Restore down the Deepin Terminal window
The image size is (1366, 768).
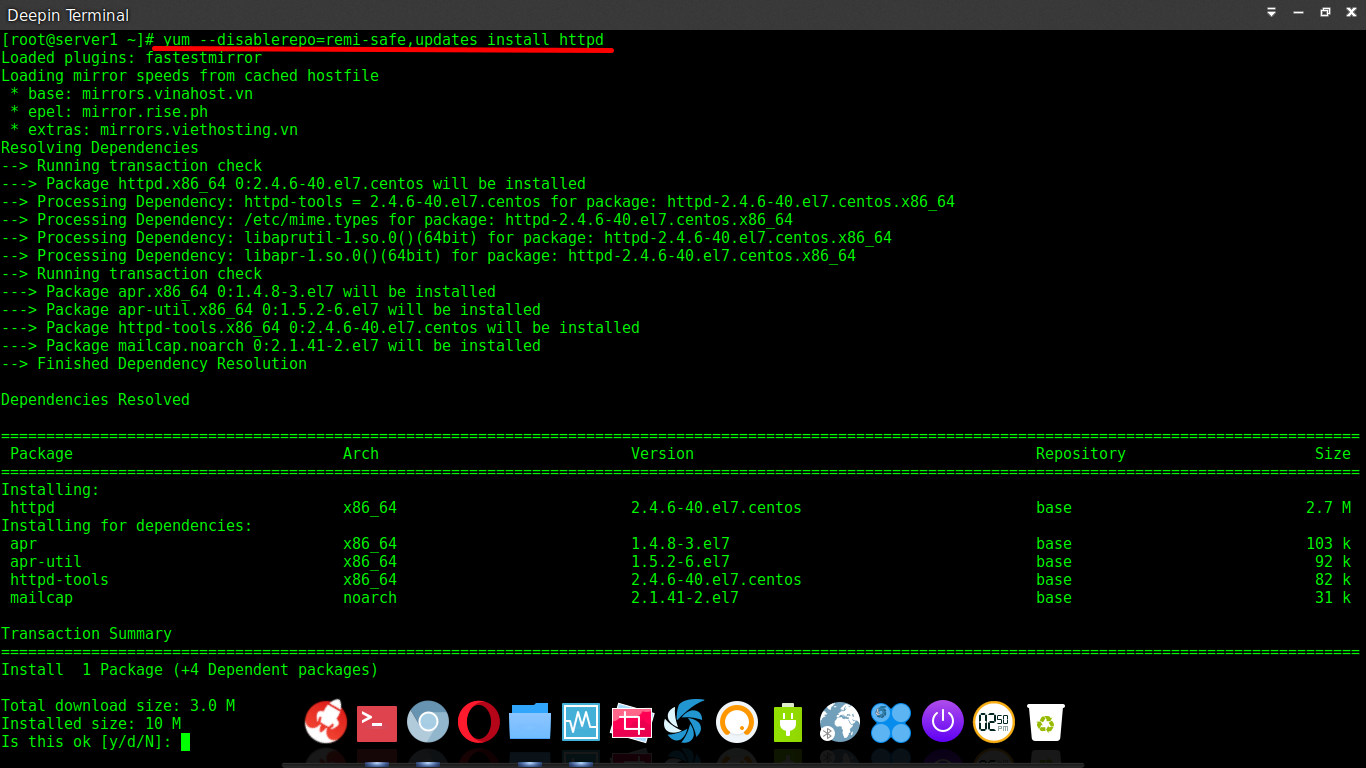[1325, 13]
